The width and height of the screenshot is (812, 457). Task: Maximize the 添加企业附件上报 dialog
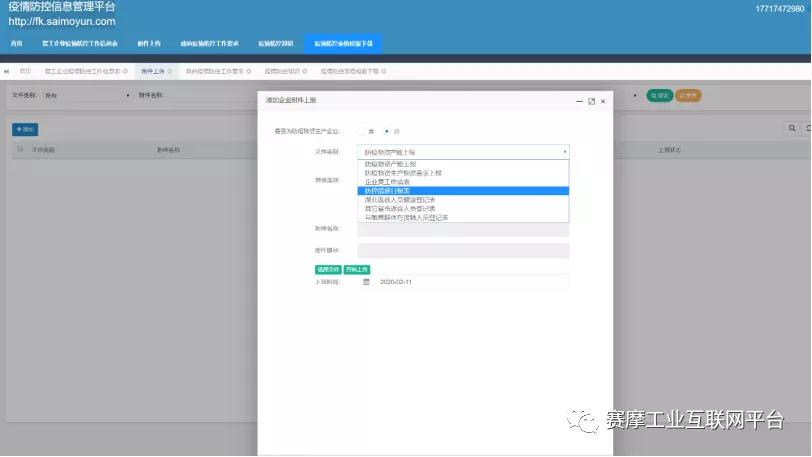click(591, 101)
